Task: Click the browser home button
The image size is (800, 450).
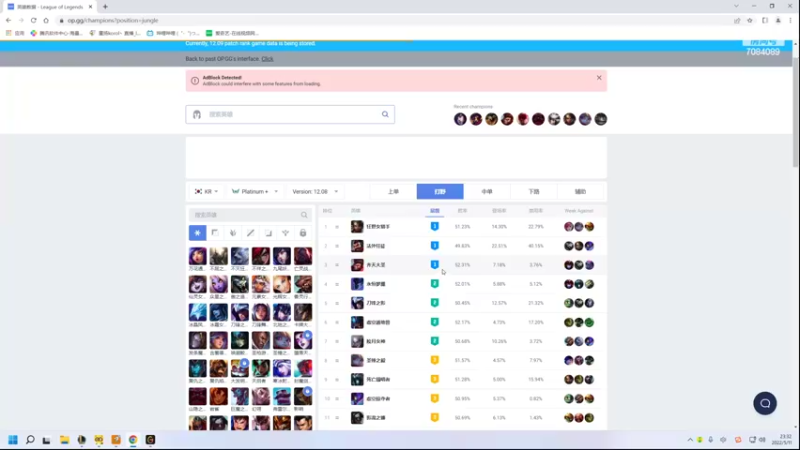Action: pyautogui.click(x=46, y=20)
